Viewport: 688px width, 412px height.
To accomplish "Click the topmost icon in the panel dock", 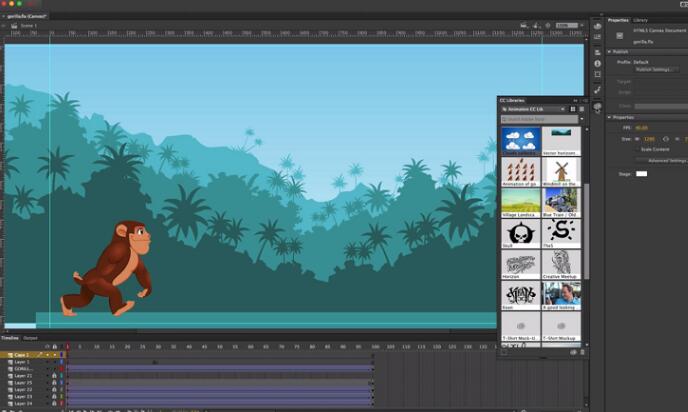I will (x=597, y=26).
